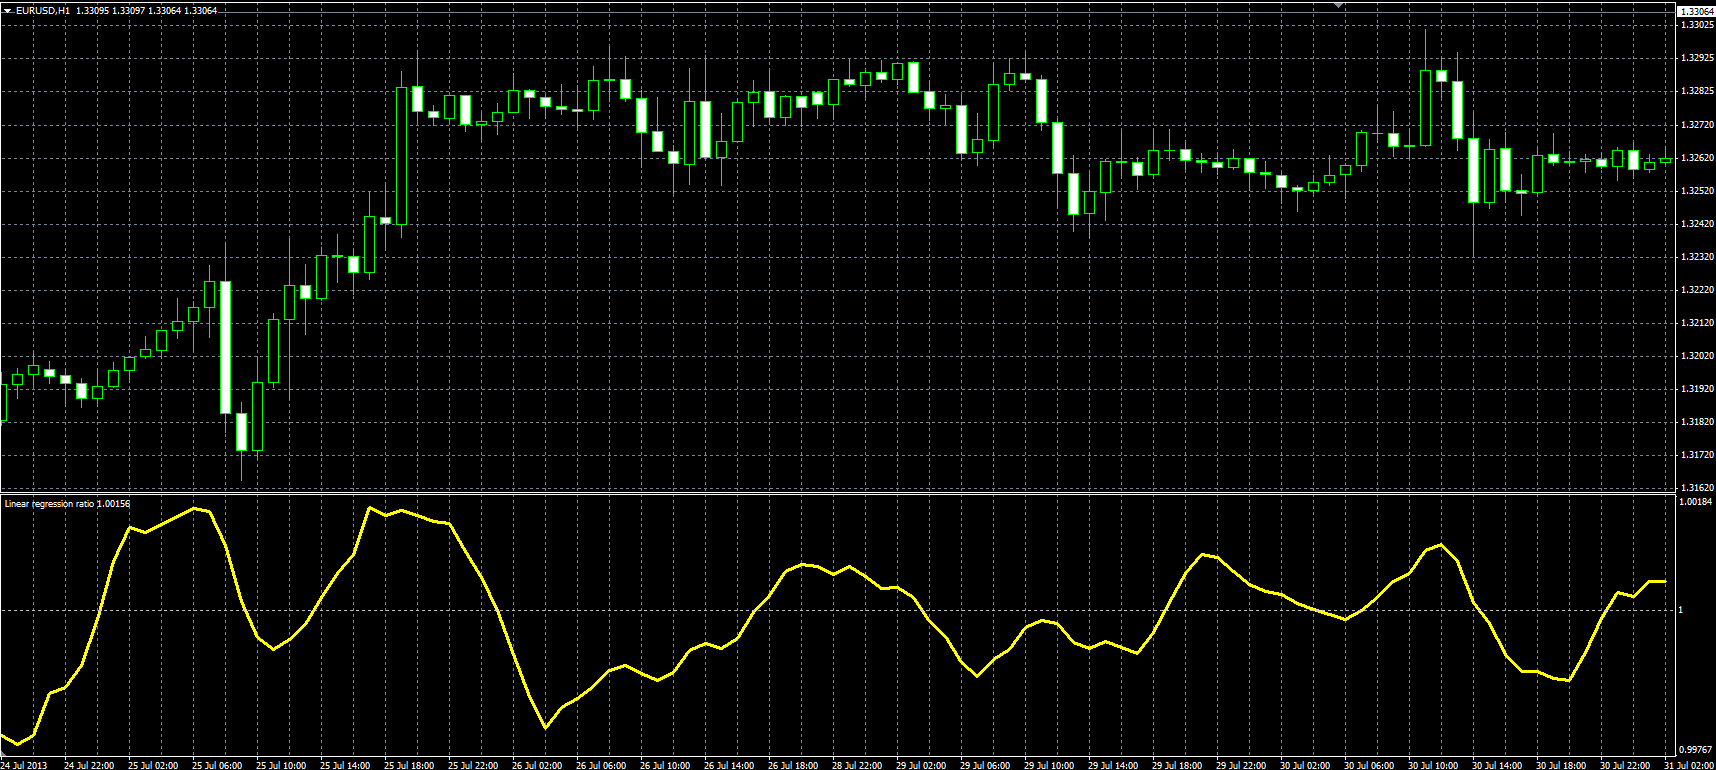Click the '26 Jul 18:00' time axis label

(793, 765)
